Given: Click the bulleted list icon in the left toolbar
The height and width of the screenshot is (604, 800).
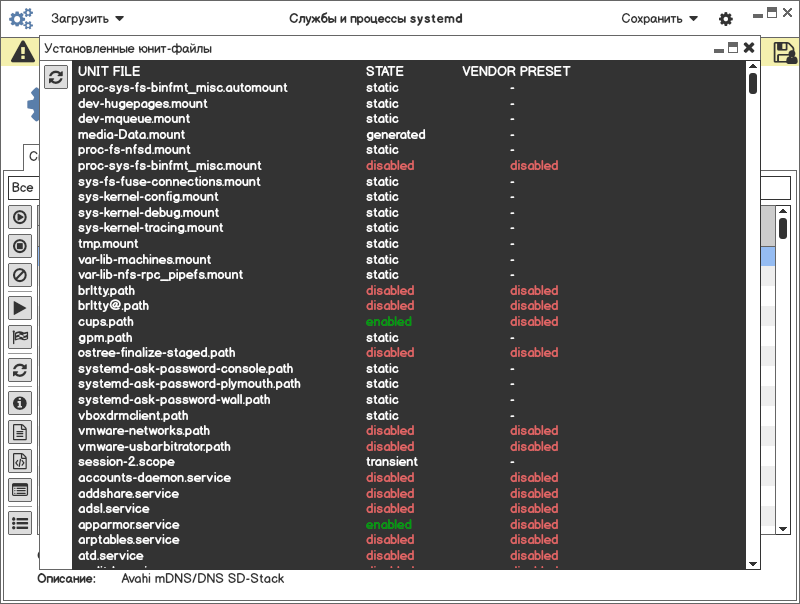Looking at the screenshot, I should click(x=20, y=521).
